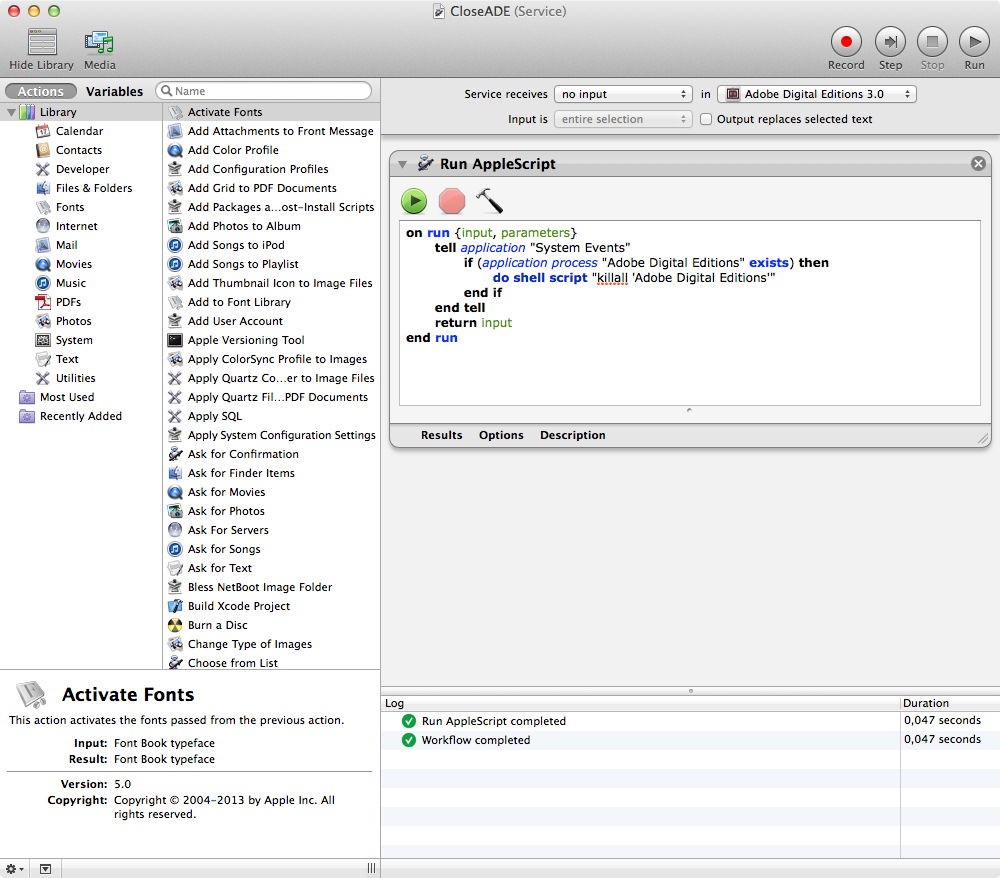Image resolution: width=1000 pixels, height=878 pixels.
Task: Open the Media browser icon
Action: (x=99, y=42)
